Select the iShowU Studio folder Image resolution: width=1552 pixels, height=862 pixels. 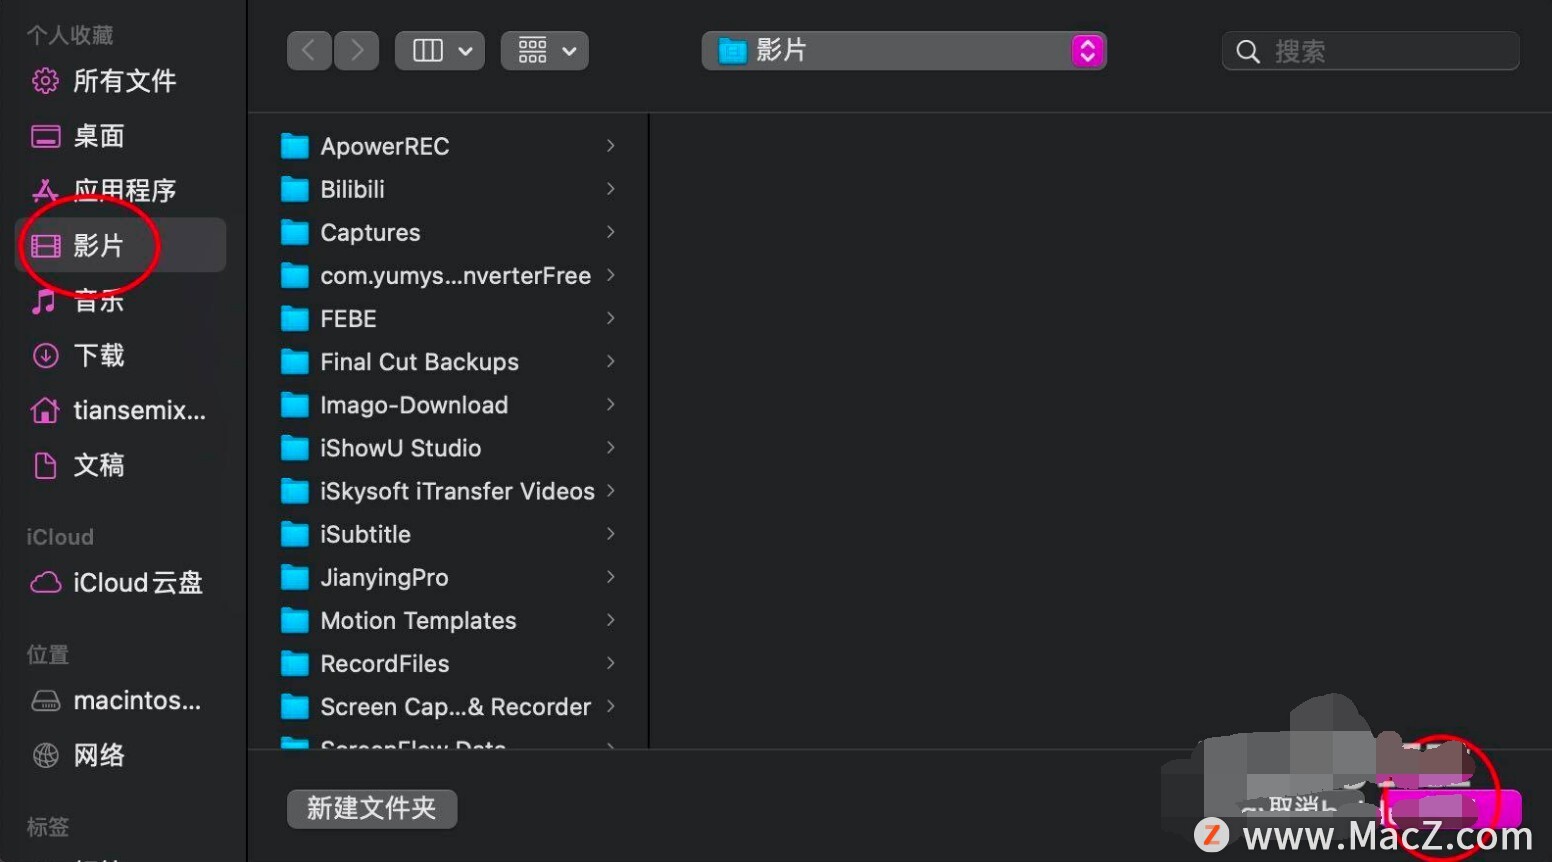pos(448,448)
